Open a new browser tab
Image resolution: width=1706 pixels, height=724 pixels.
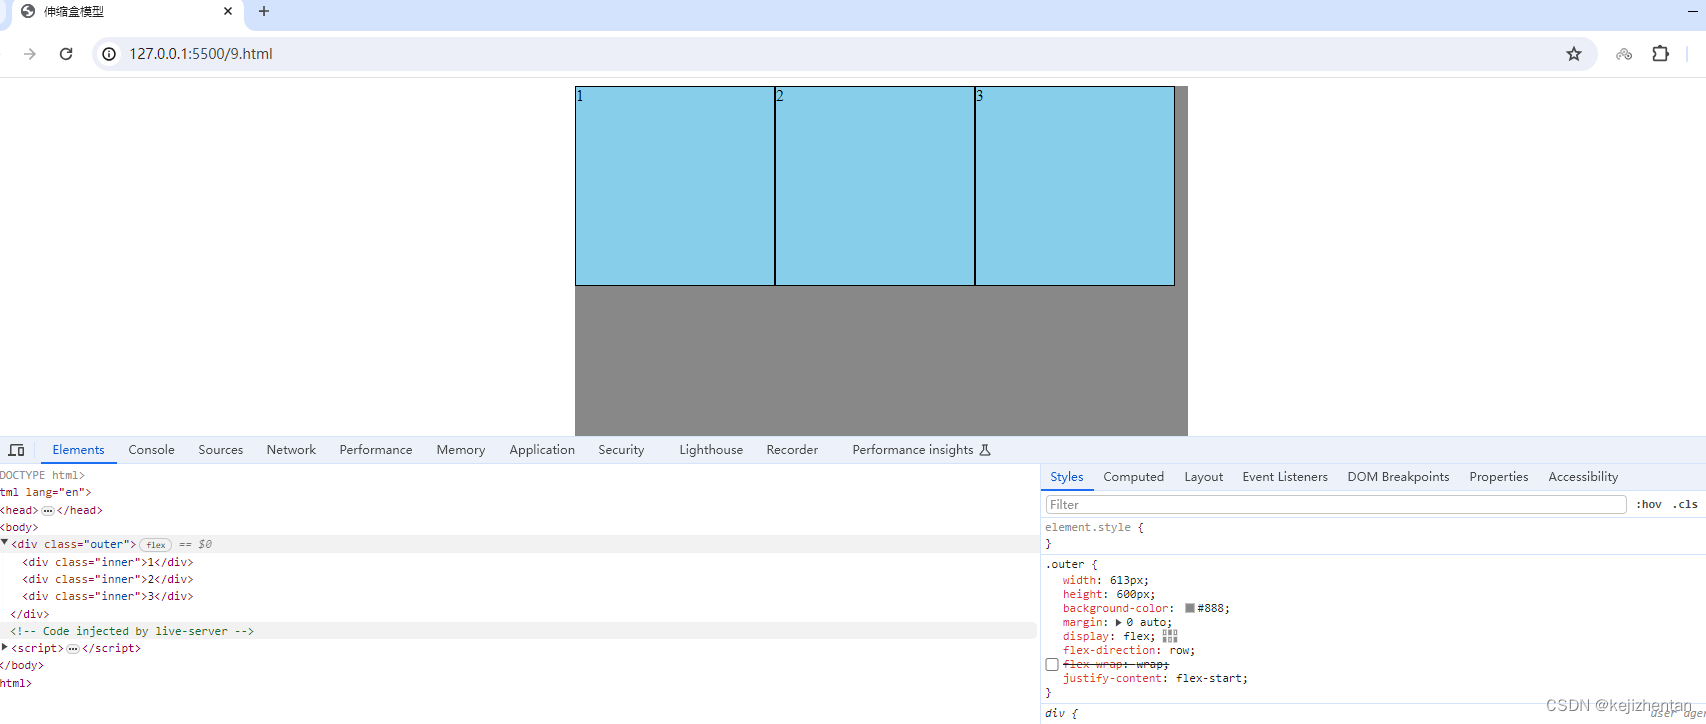click(264, 11)
